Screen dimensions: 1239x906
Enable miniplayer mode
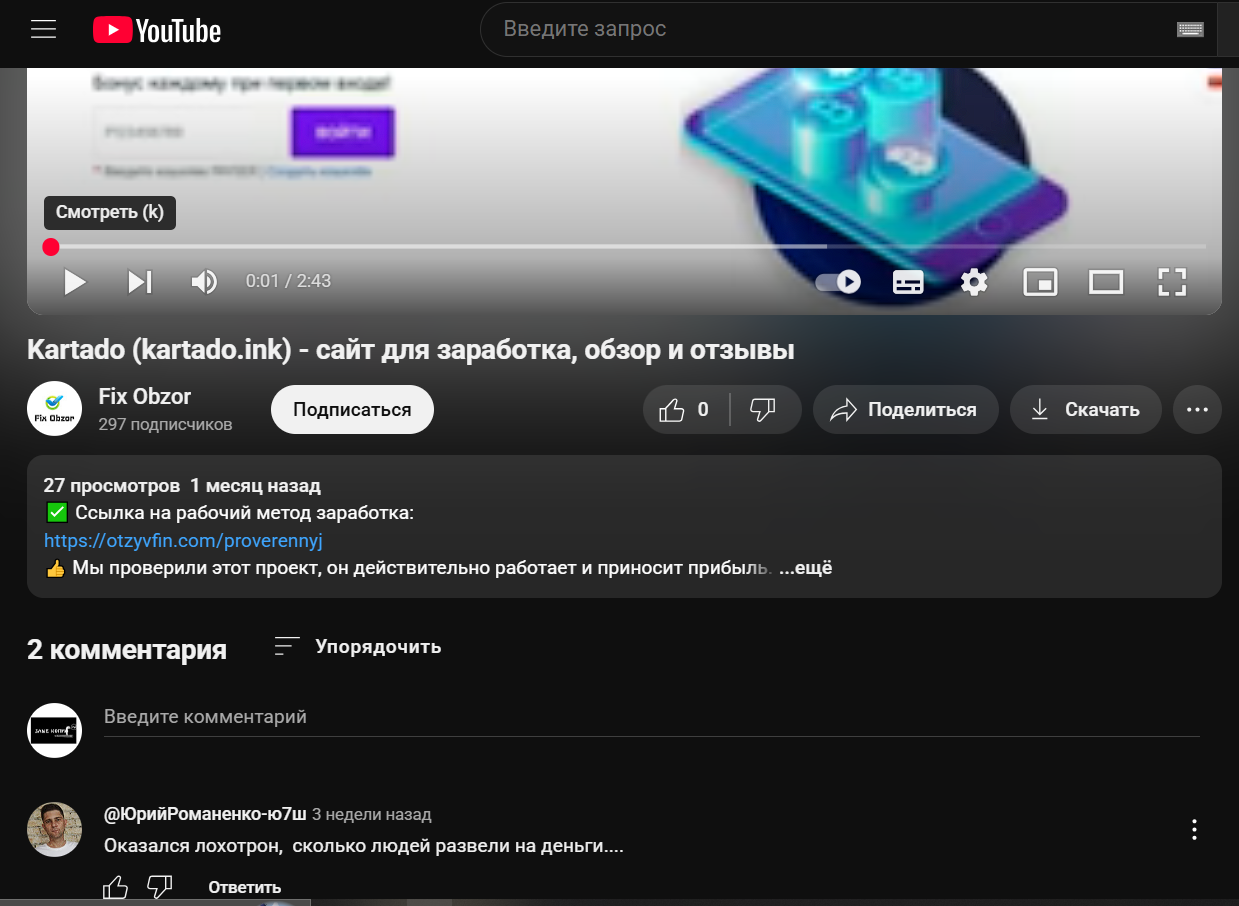pyautogui.click(x=1041, y=283)
